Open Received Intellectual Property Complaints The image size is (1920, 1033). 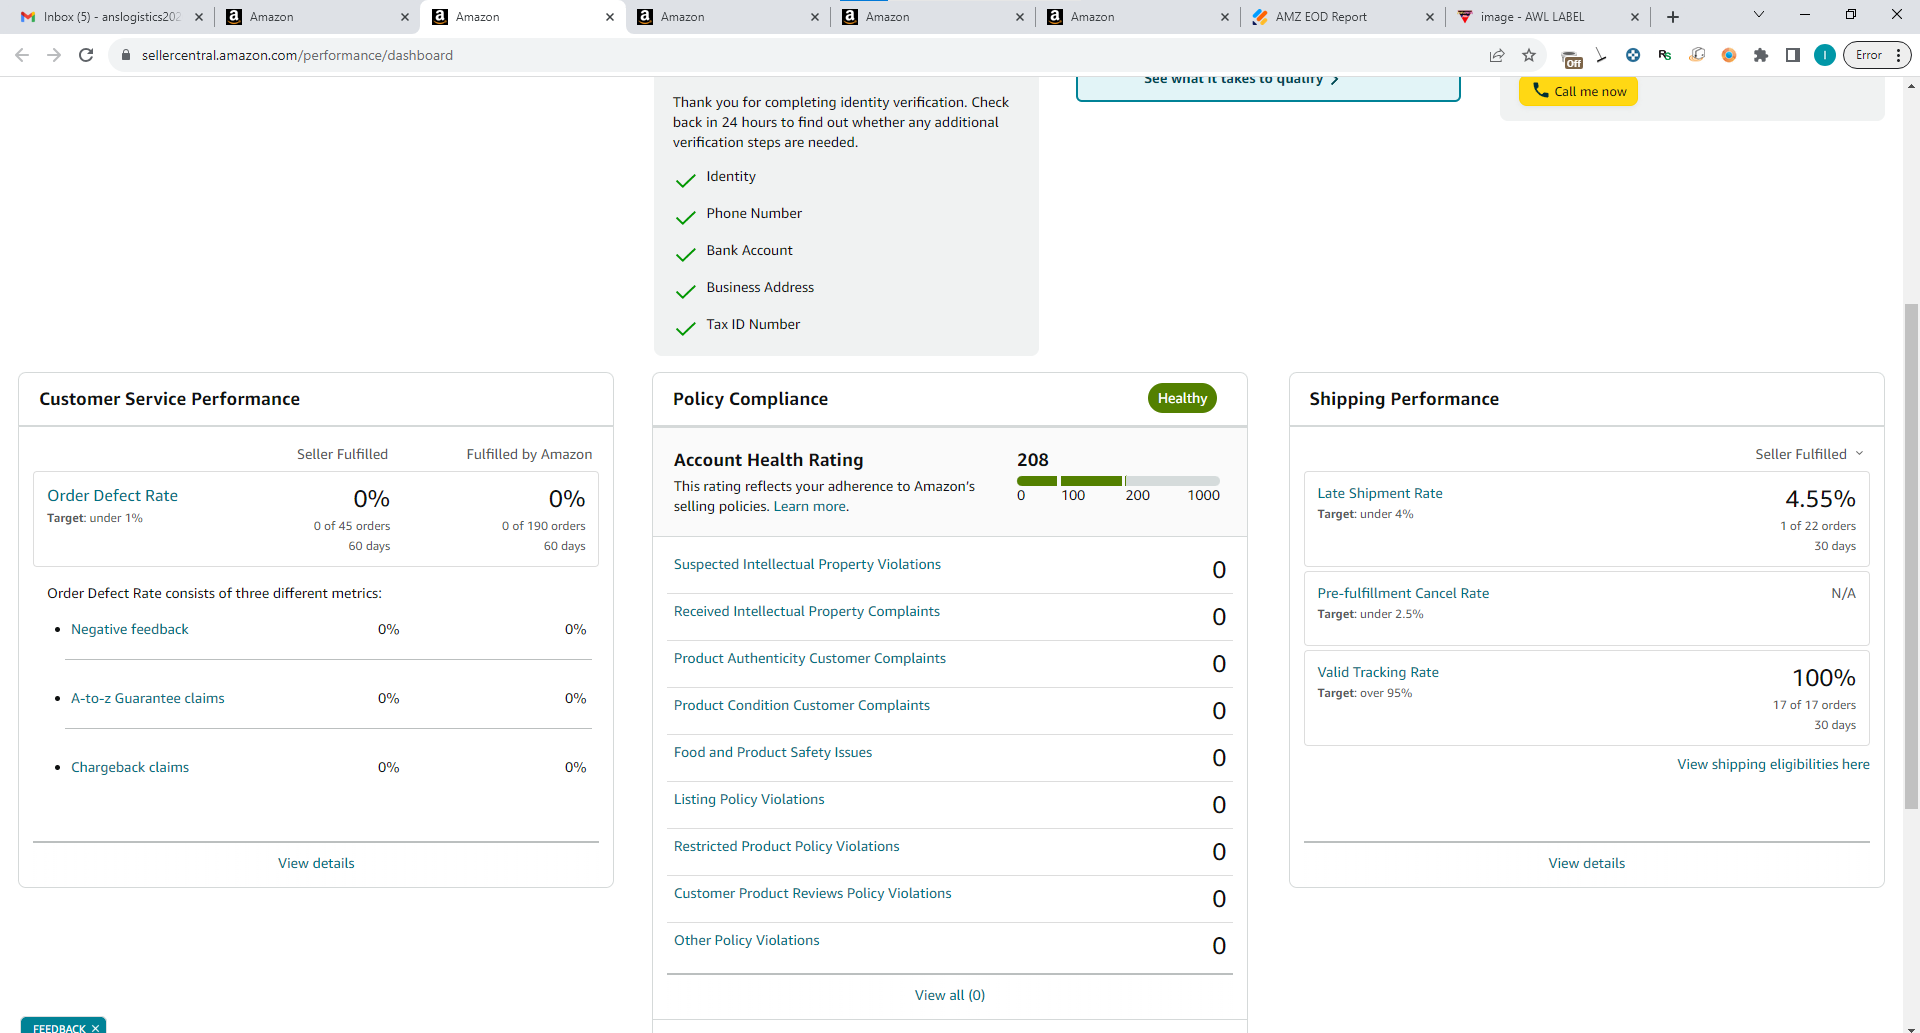point(806,612)
